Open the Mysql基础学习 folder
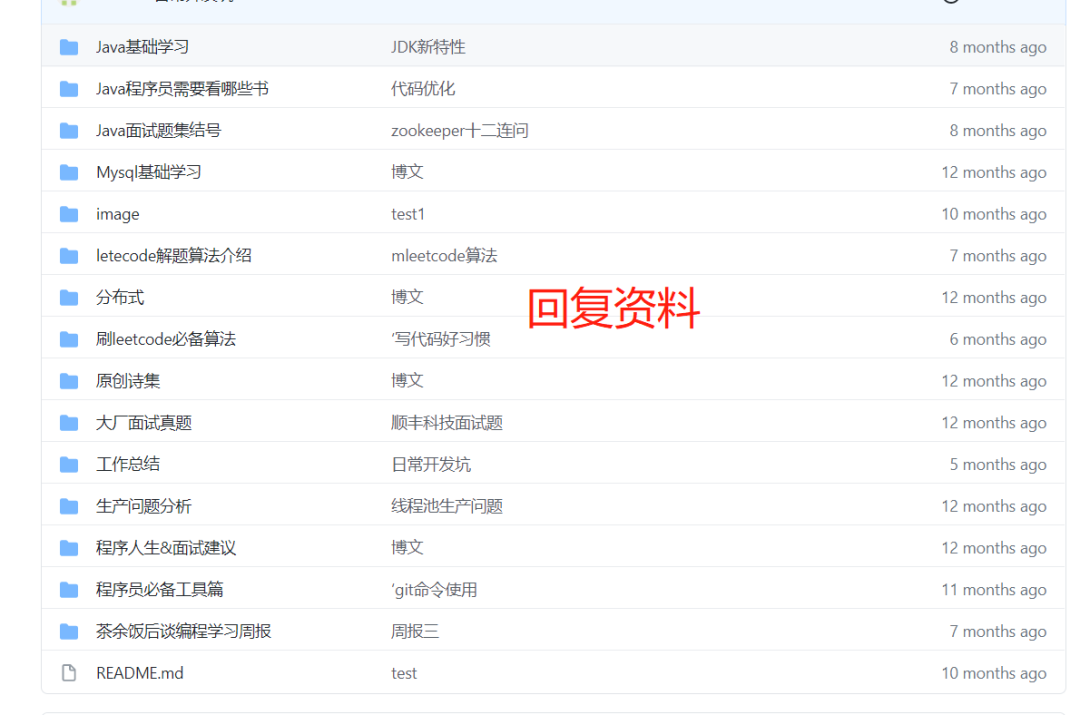Viewport: 1080px width, 715px height. pos(149,172)
